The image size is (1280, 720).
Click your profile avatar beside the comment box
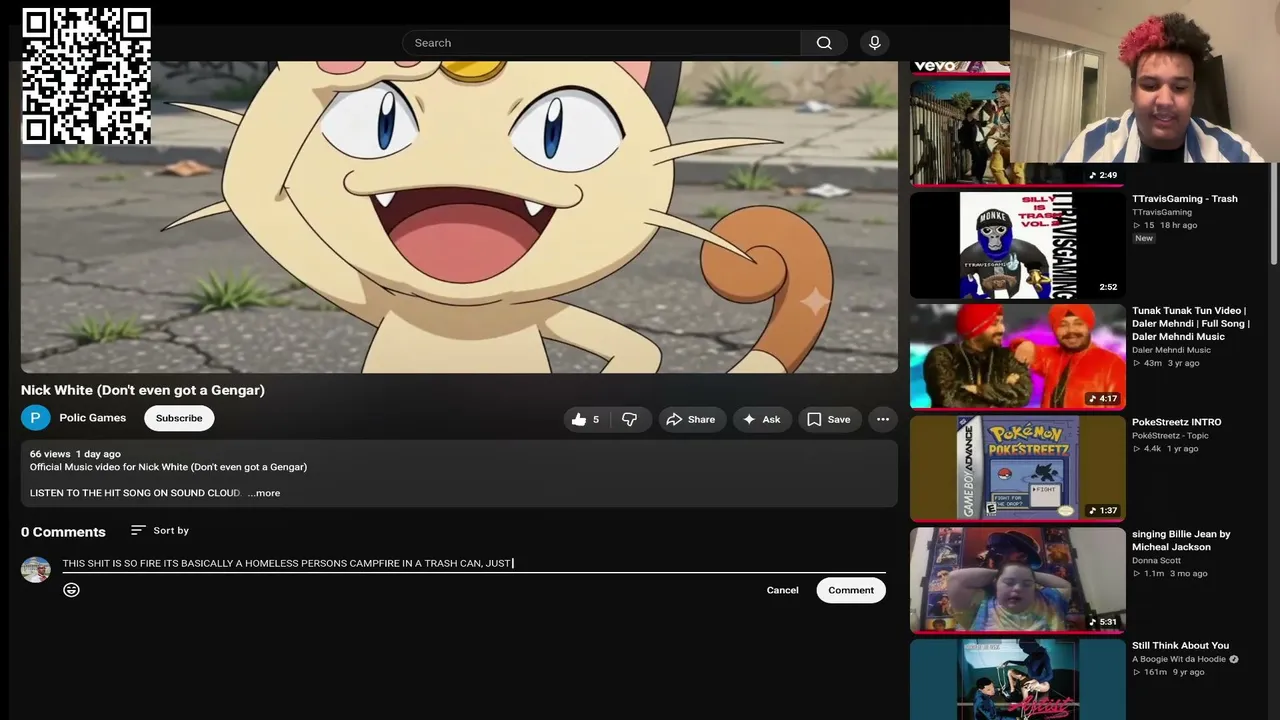click(36, 570)
